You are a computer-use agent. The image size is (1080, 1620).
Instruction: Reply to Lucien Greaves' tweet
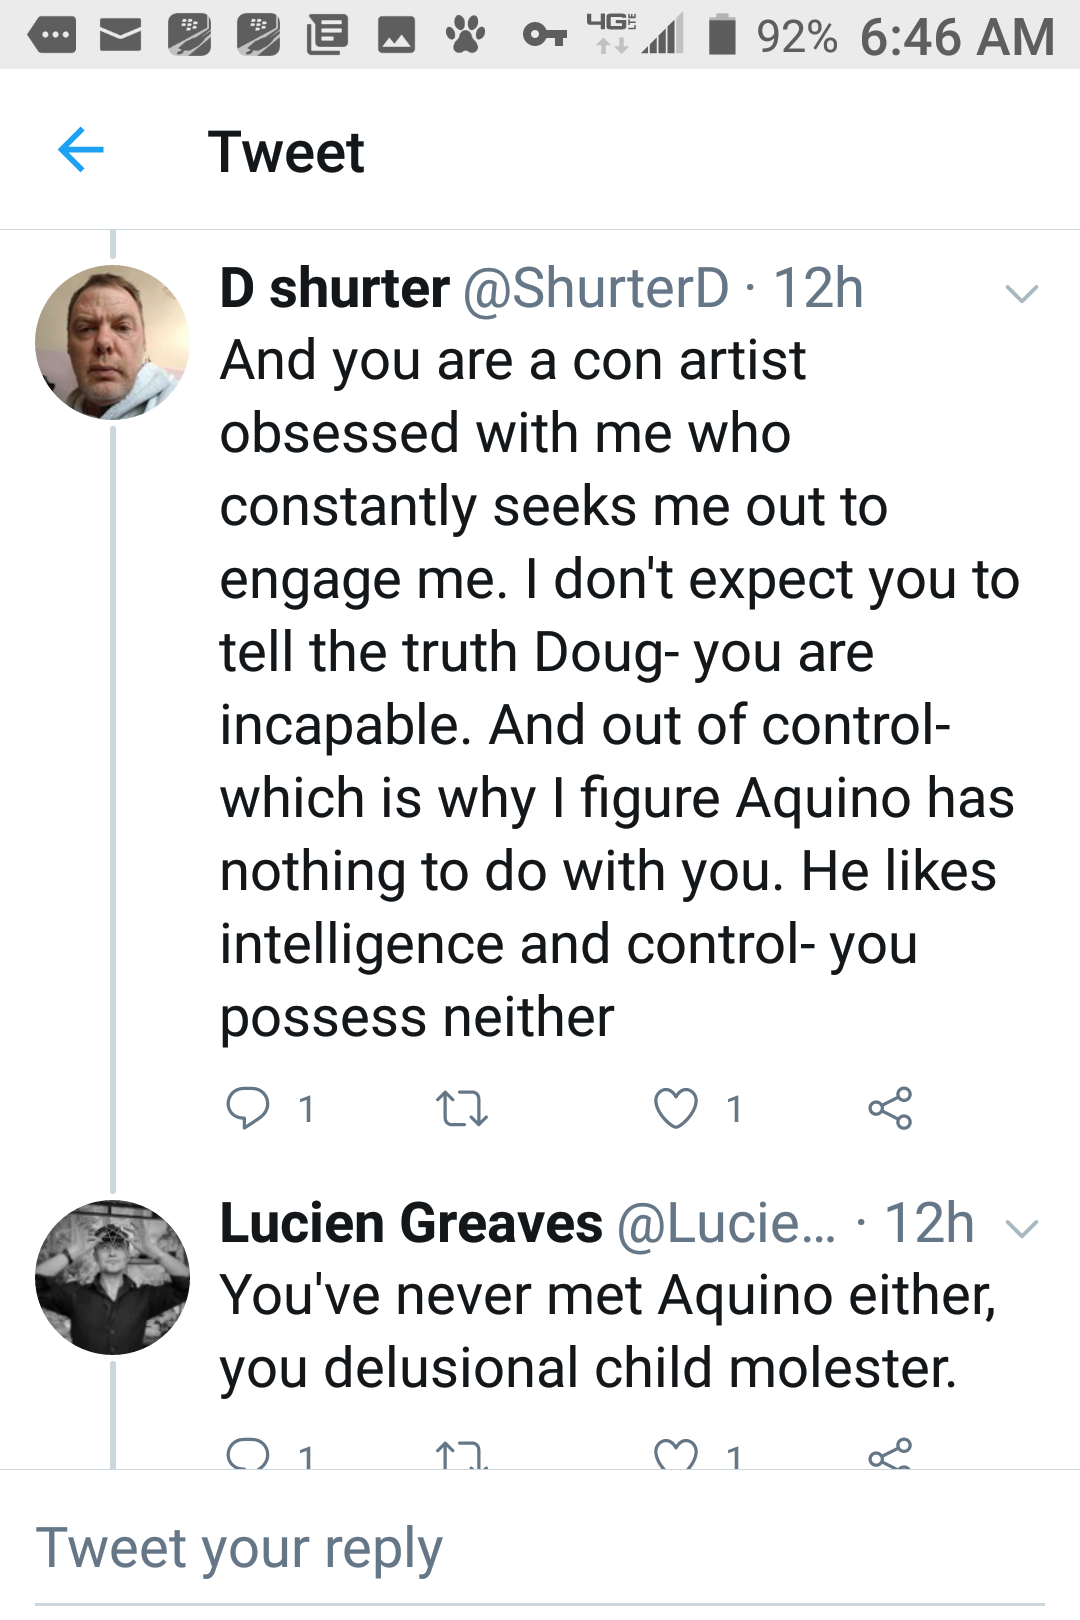click(248, 1453)
